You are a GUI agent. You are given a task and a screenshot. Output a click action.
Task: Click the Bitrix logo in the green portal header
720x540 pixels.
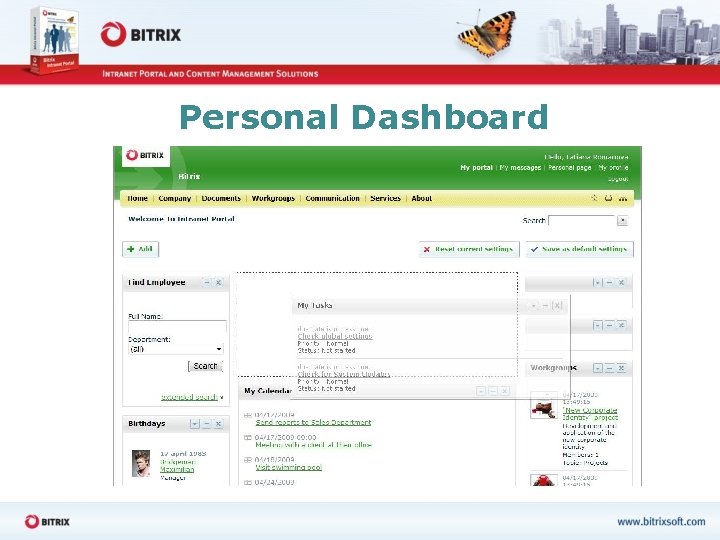pyautogui.click(x=146, y=155)
